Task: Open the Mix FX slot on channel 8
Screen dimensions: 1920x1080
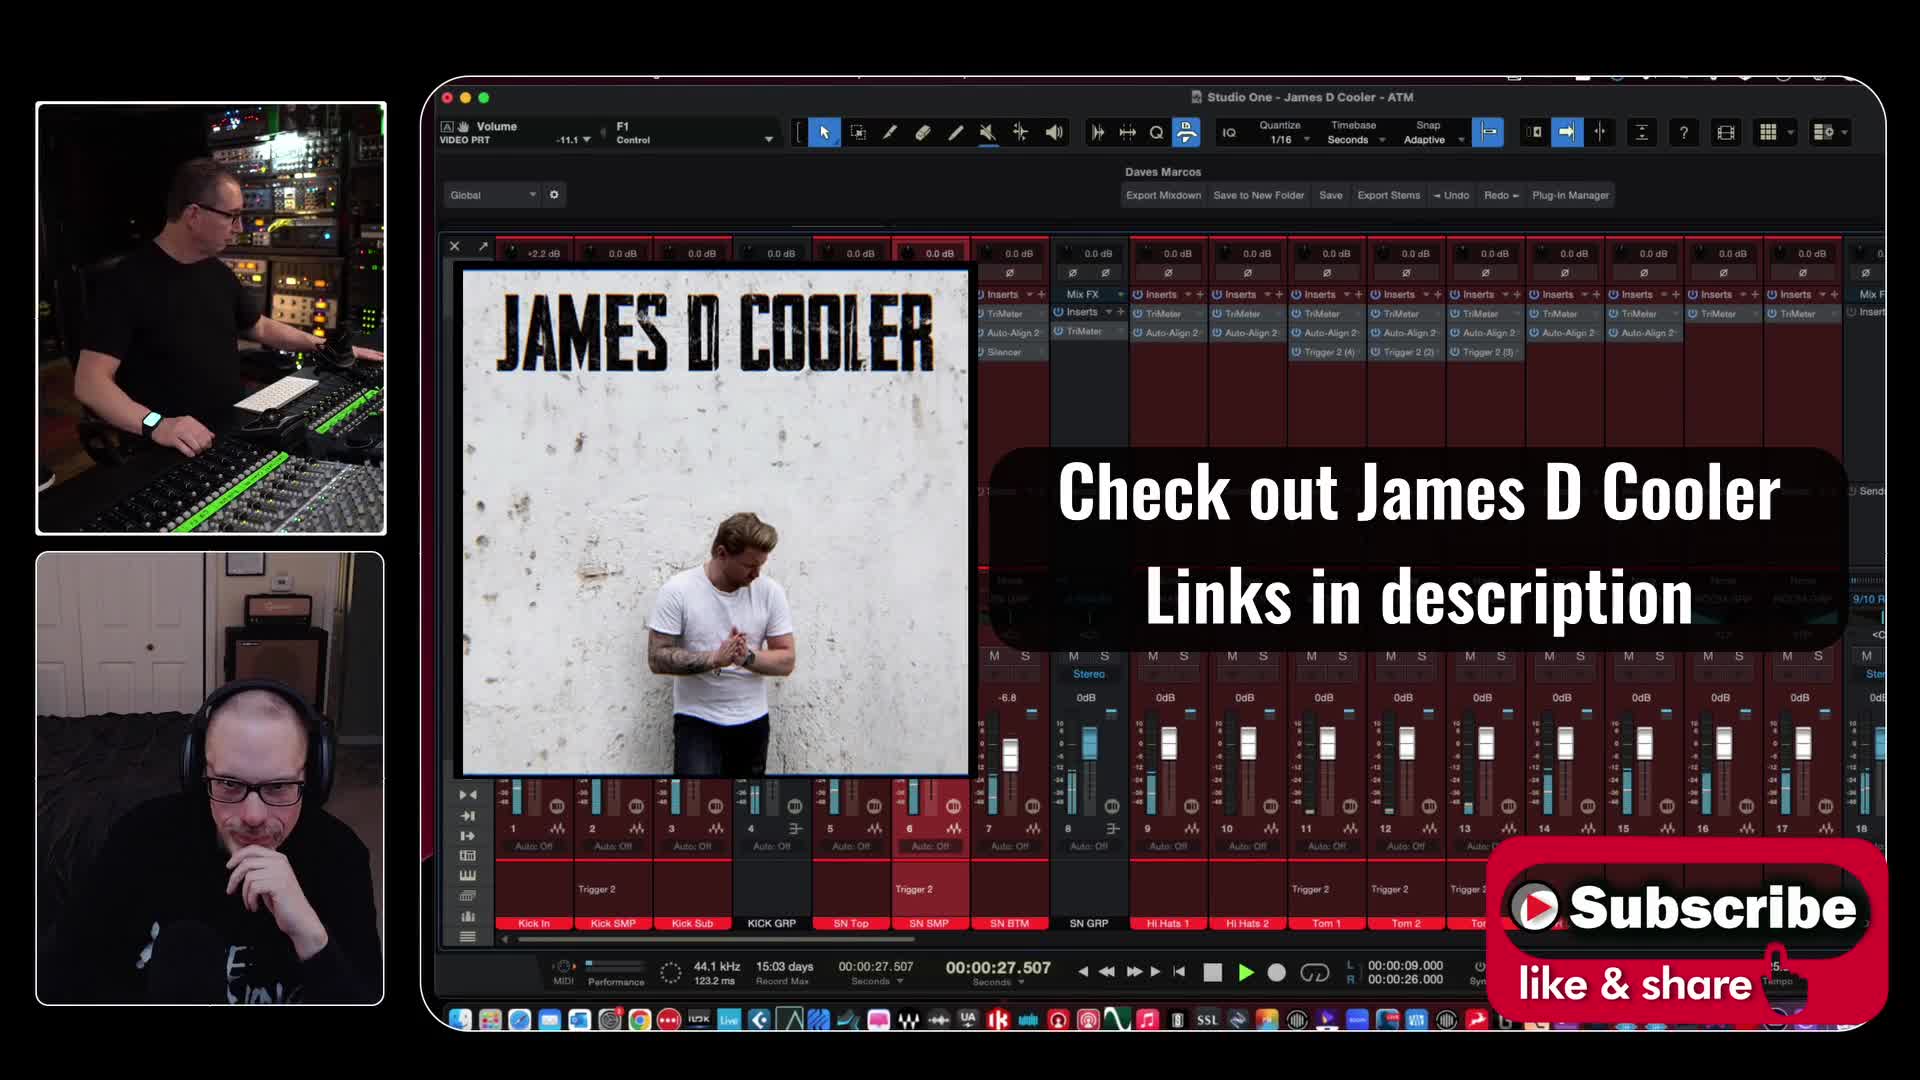Action: (x=1088, y=295)
